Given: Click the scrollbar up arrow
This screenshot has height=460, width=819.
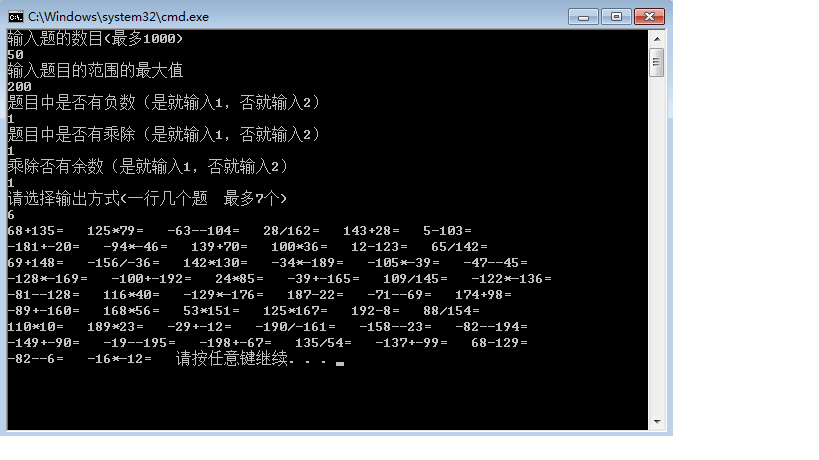Looking at the screenshot, I should pos(657,39).
